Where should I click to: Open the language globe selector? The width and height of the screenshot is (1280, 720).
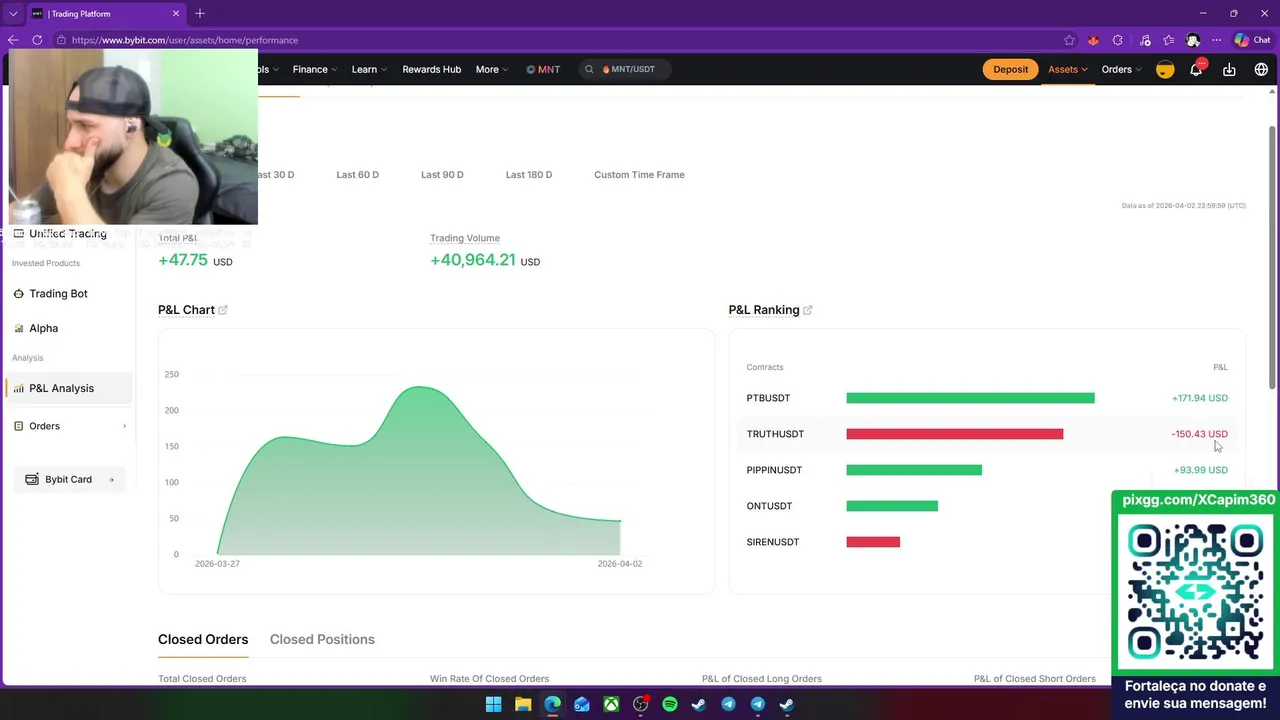click(1261, 69)
